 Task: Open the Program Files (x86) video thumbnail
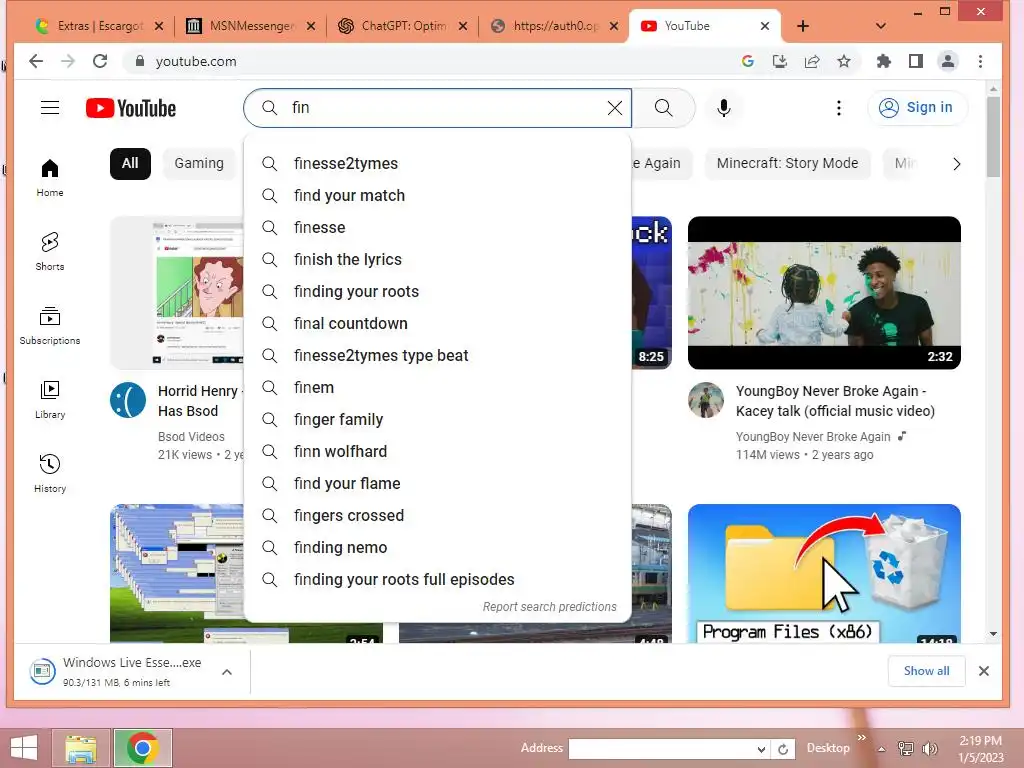[824, 573]
